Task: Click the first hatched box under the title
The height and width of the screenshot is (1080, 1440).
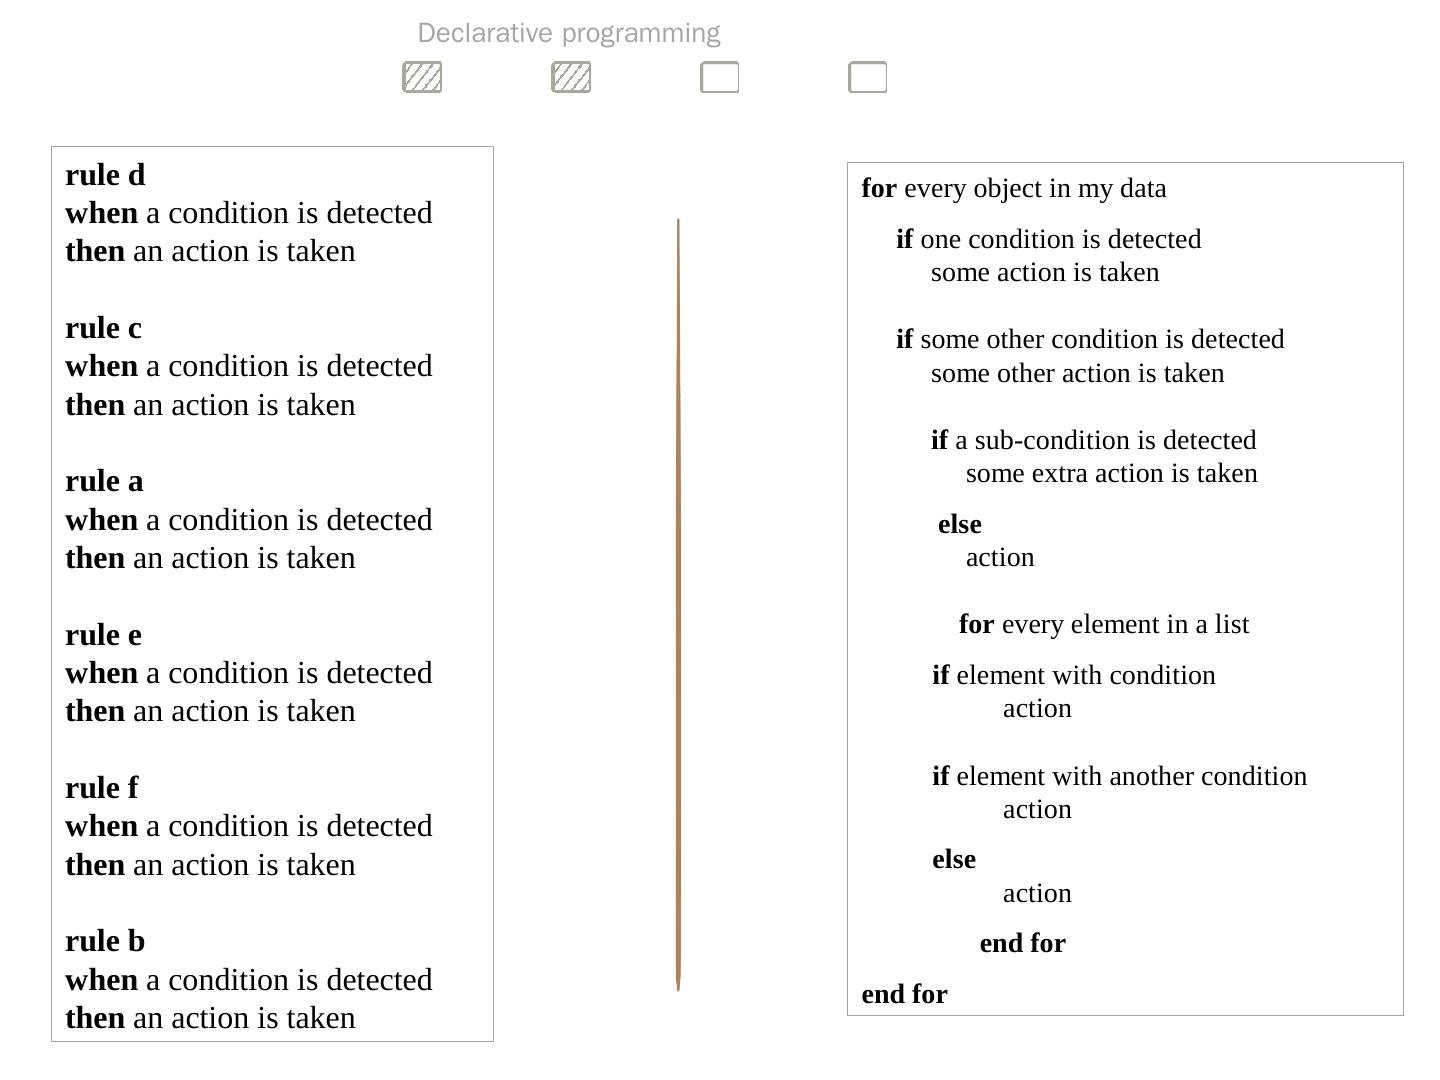Action: [x=422, y=77]
